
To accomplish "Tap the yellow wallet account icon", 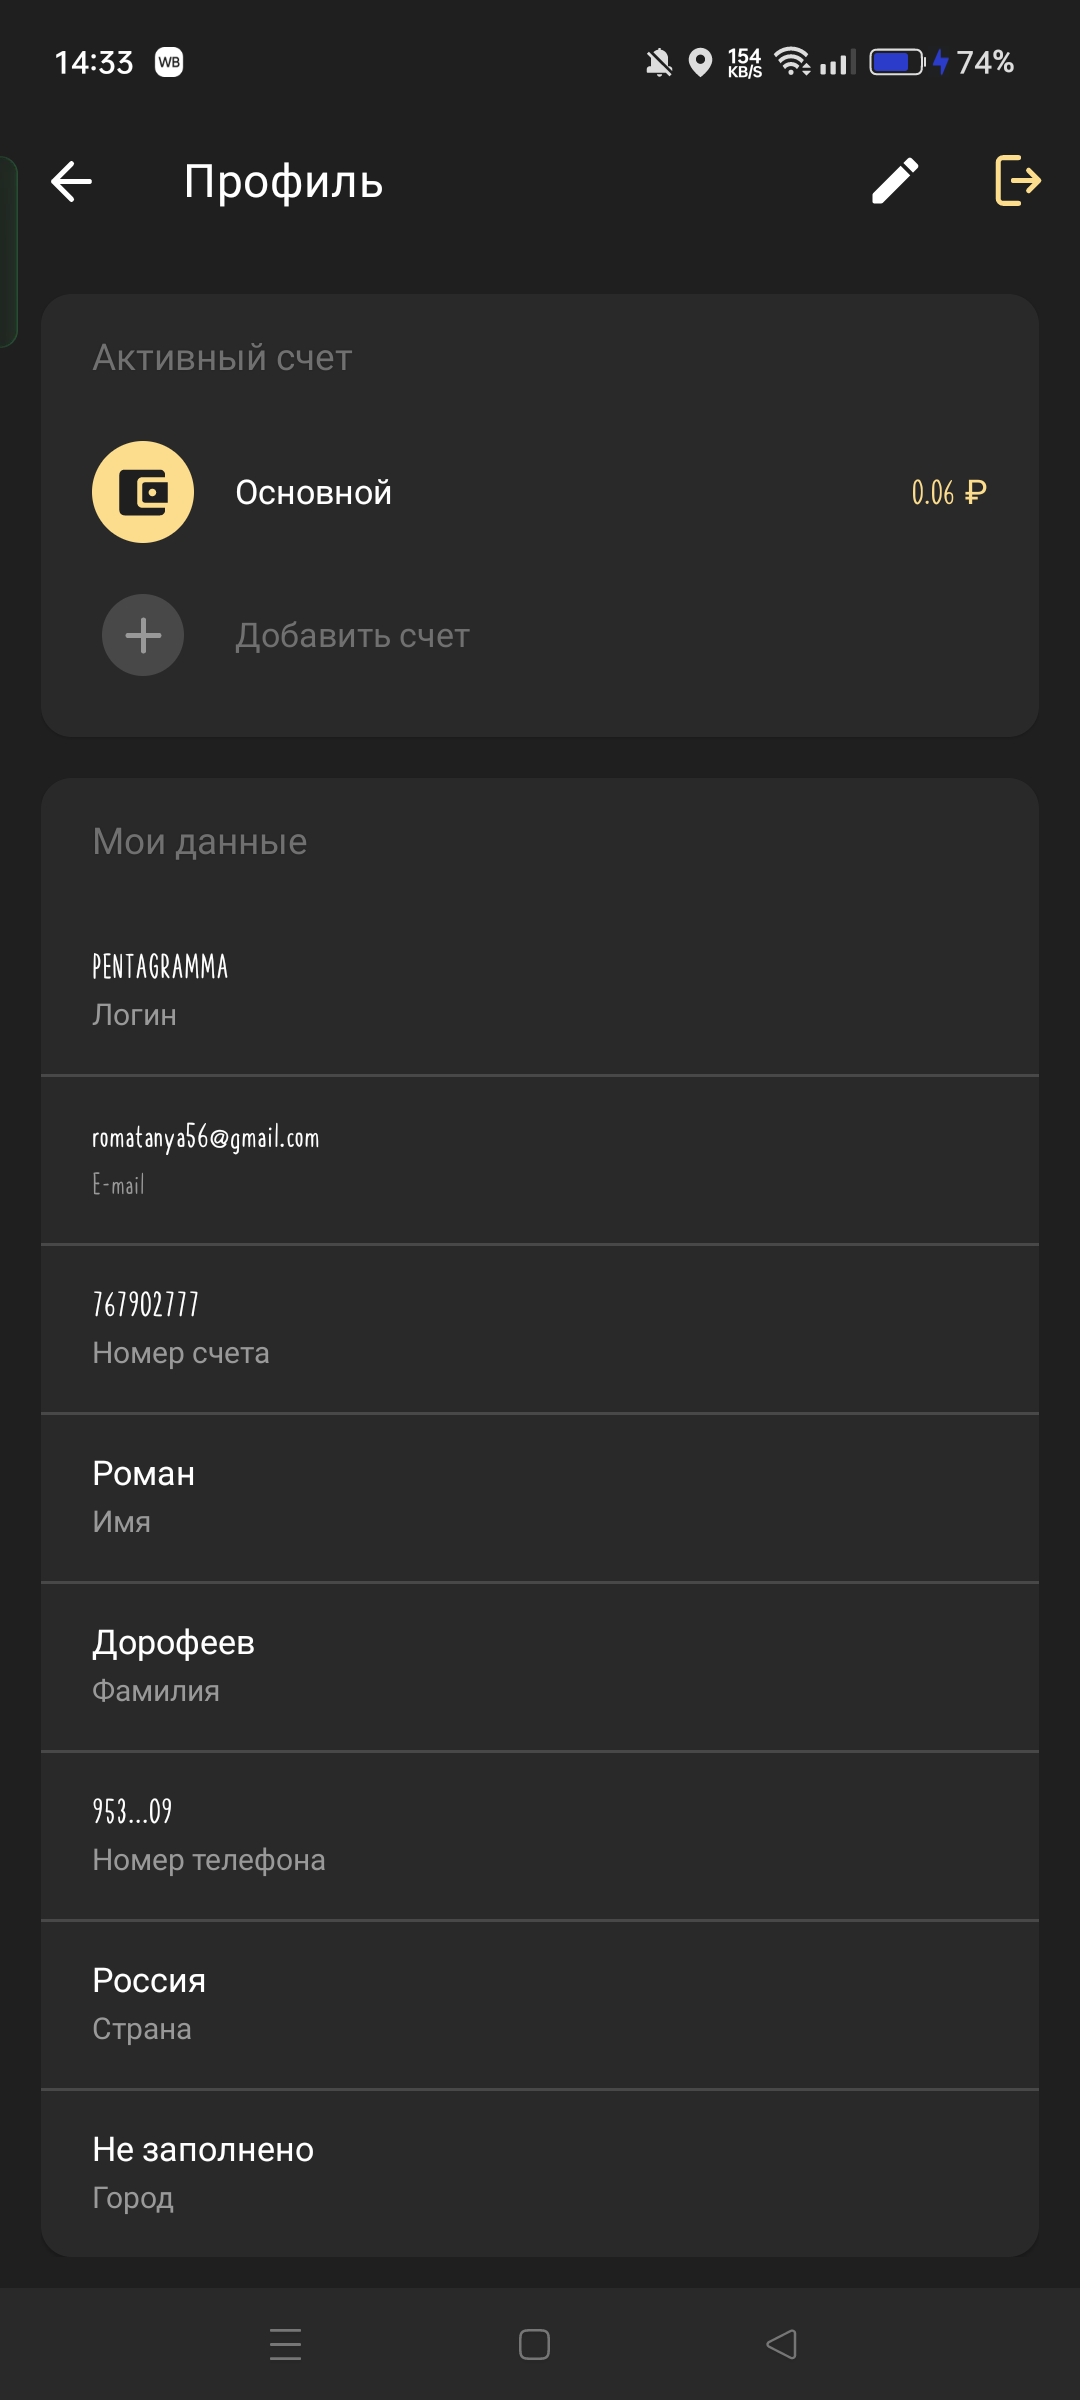I will click(x=143, y=492).
